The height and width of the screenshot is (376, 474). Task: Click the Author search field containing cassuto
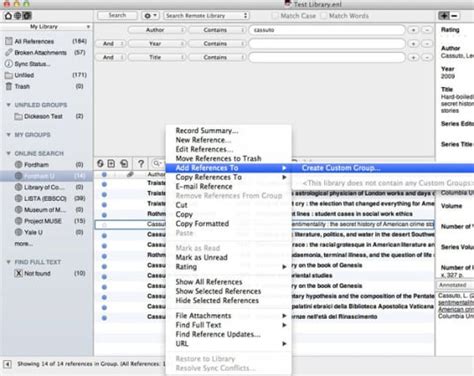click(327, 30)
